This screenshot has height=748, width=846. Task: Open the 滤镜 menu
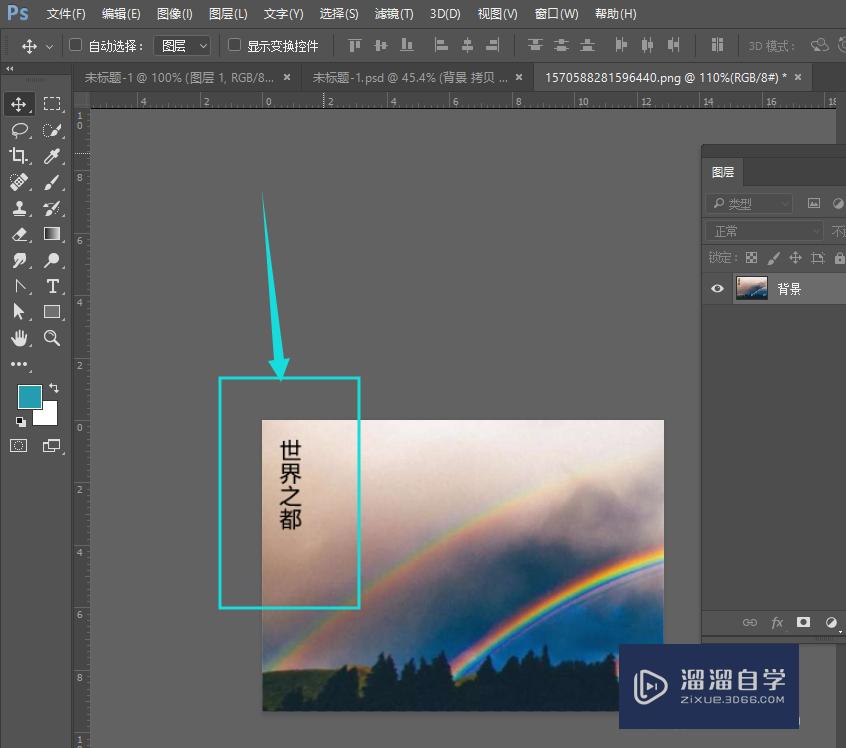393,13
